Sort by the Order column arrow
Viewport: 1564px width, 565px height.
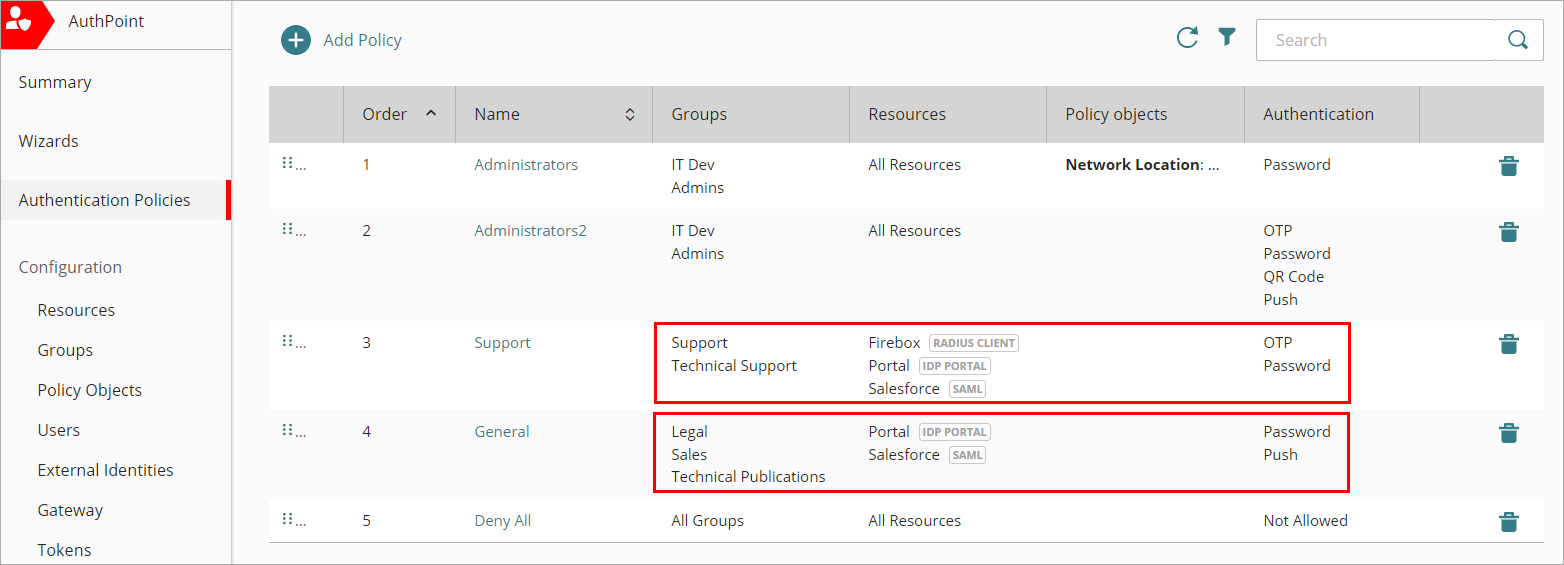[431, 113]
